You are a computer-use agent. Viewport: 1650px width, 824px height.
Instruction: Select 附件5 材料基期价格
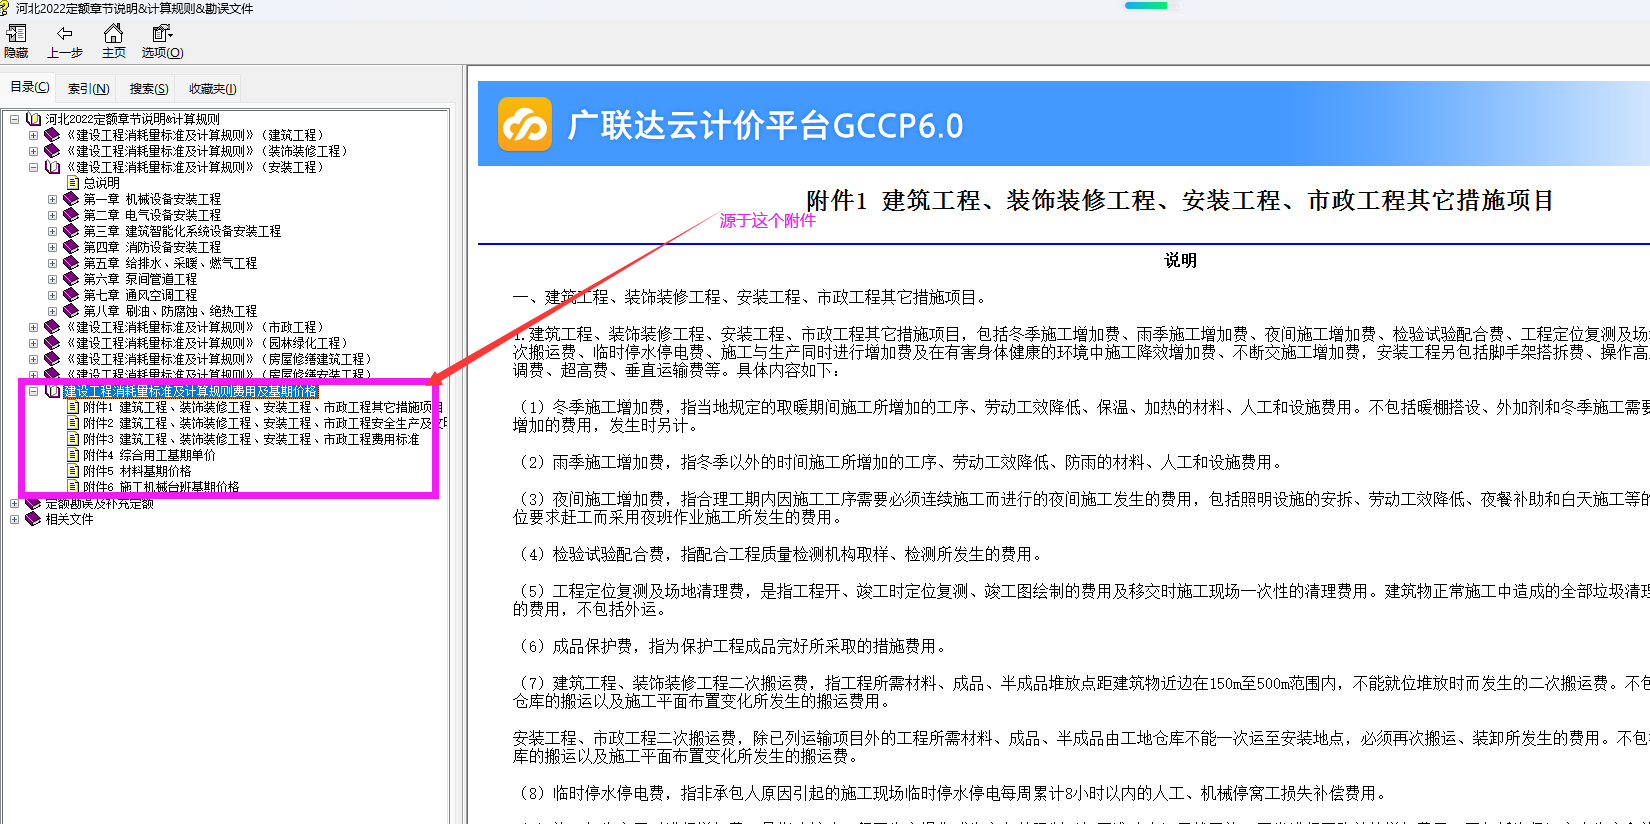[137, 471]
